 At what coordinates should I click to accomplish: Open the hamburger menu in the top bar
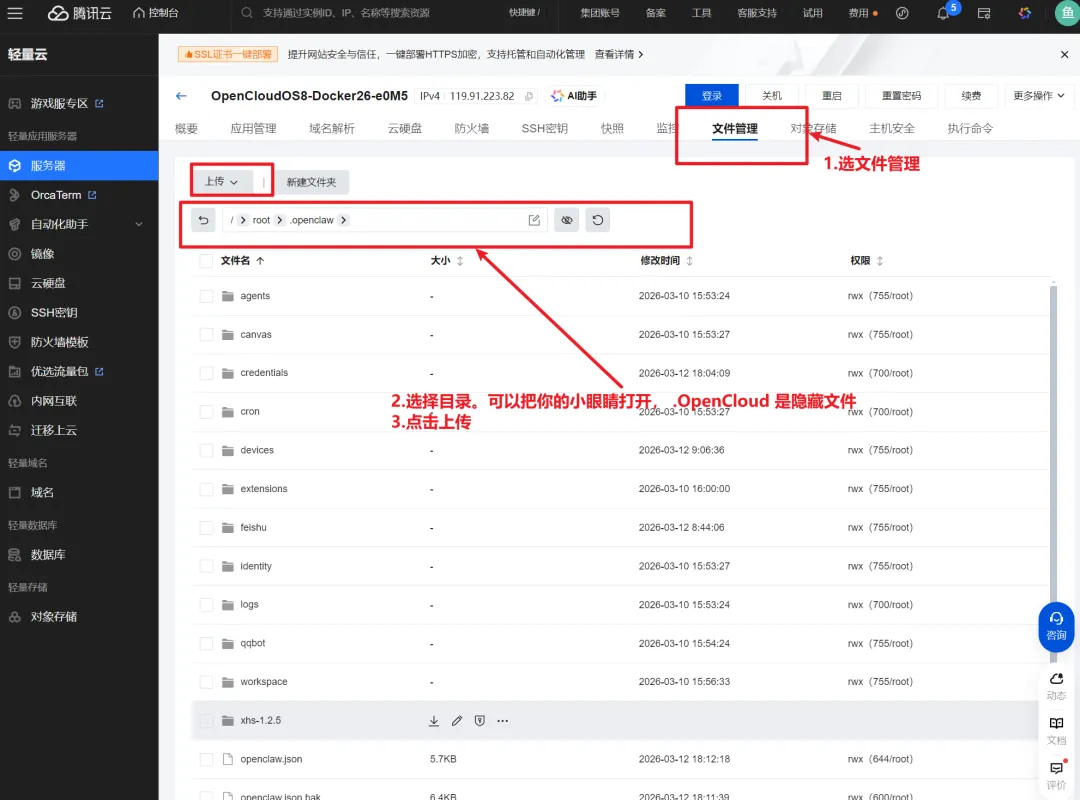click(14, 13)
